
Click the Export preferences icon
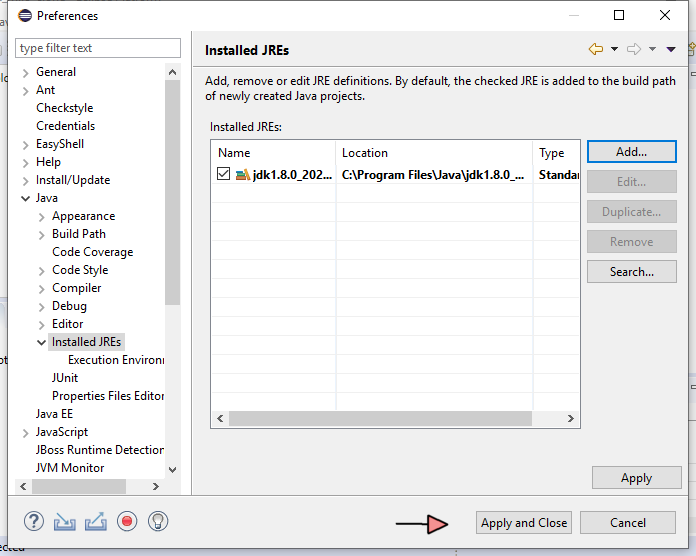pyautogui.click(x=96, y=521)
